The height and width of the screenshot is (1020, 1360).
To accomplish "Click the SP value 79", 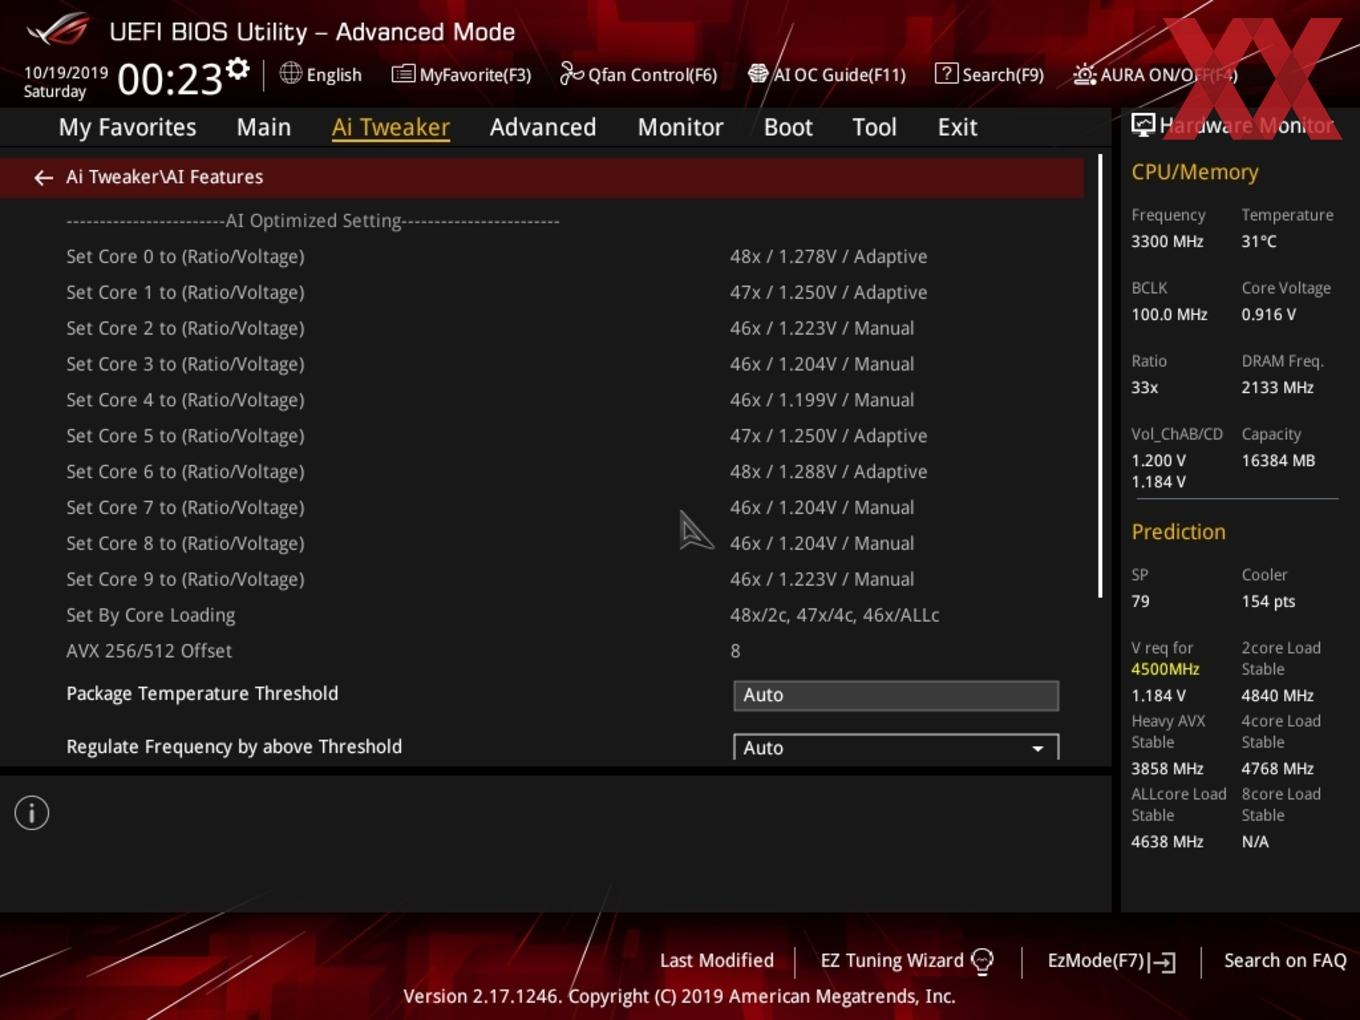I will [x=1140, y=601].
